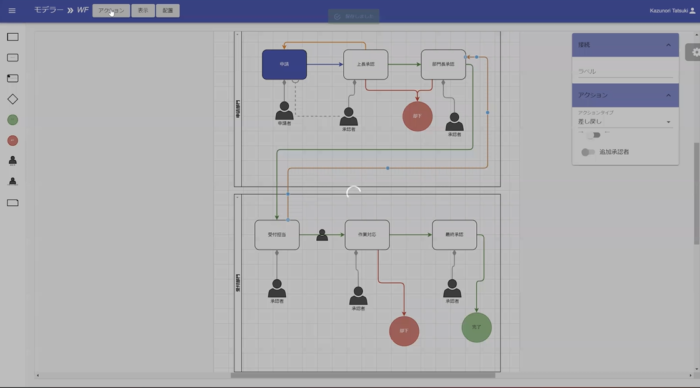This screenshot has width=700, height=388.
Task: Collapse the アクション panel section chevron
Action: (668, 96)
